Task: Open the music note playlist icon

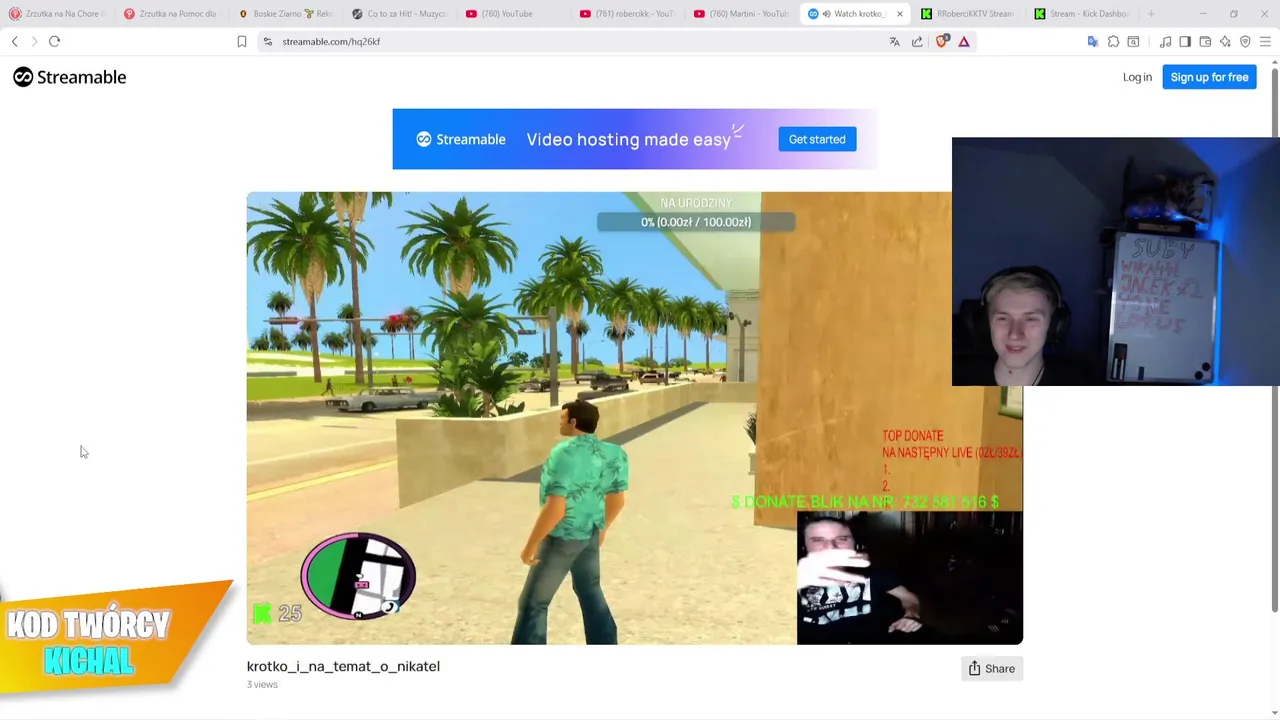Action: [x=1166, y=41]
